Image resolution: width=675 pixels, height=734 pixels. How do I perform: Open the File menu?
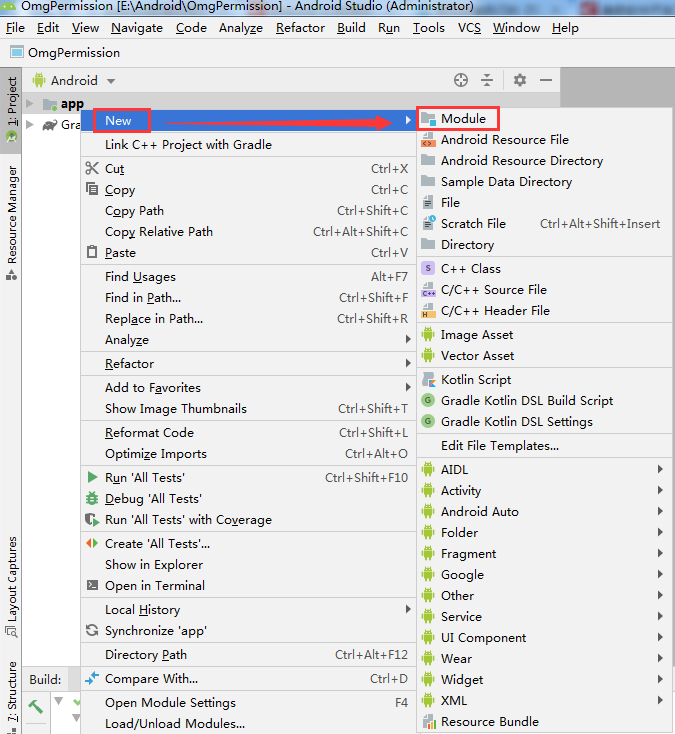click(x=15, y=28)
